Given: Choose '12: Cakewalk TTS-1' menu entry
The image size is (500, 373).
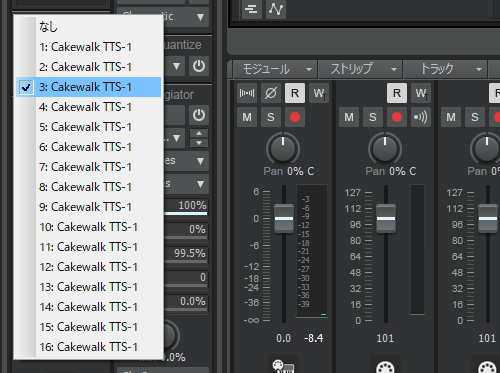Looking at the screenshot, I should pyautogui.click(x=88, y=267).
